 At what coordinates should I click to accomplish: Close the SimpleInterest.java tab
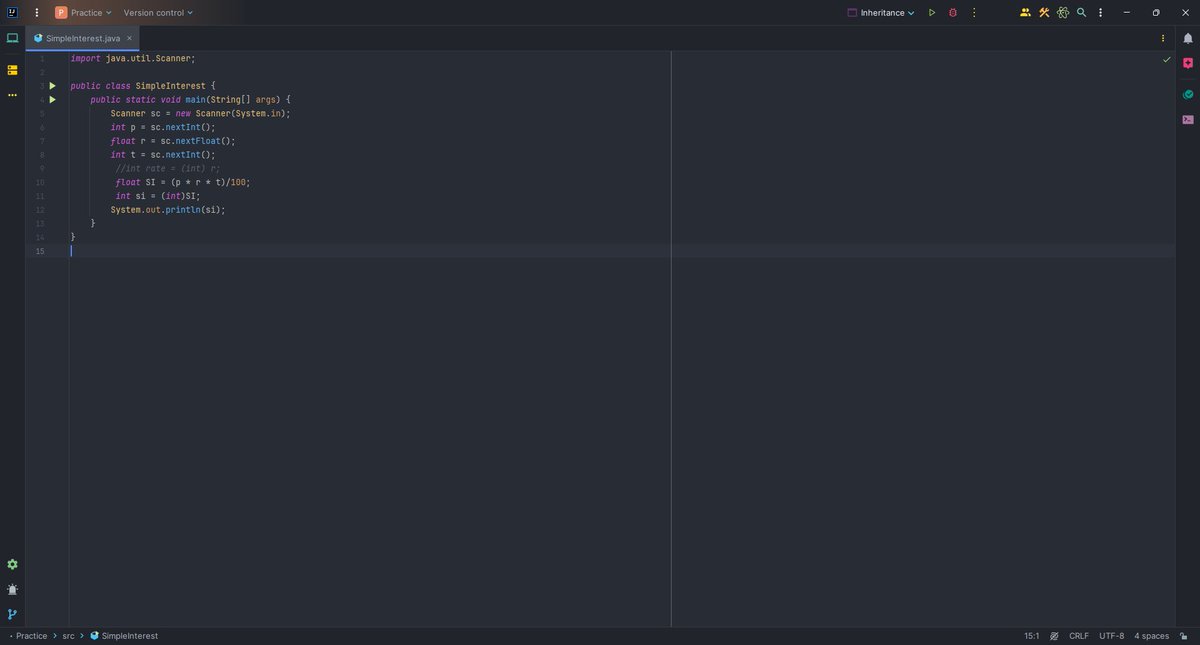click(129, 38)
